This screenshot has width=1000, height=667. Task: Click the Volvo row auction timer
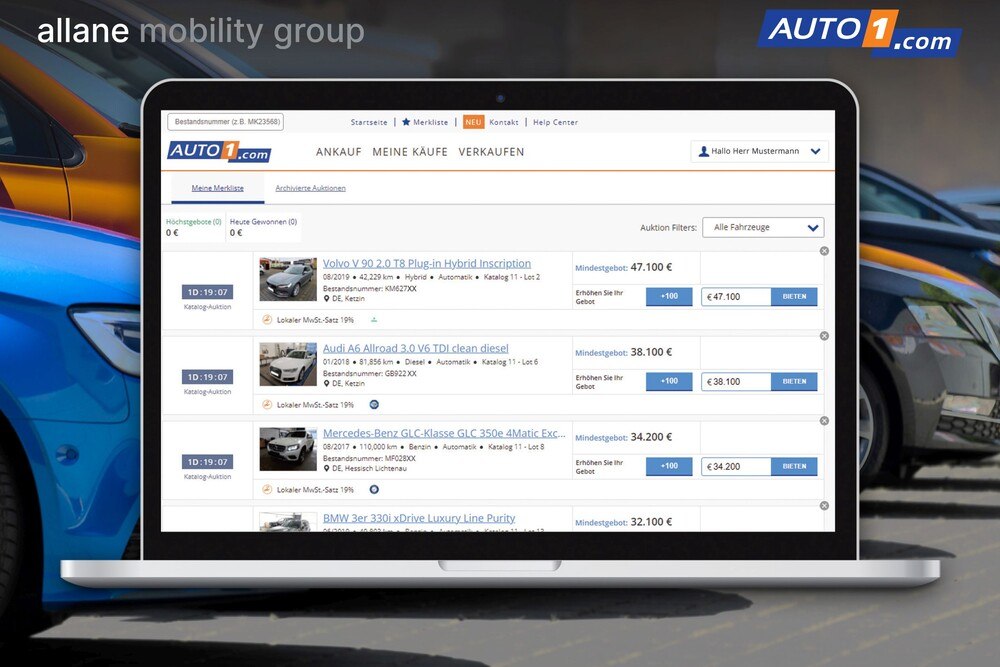pyautogui.click(x=207, y=292)
